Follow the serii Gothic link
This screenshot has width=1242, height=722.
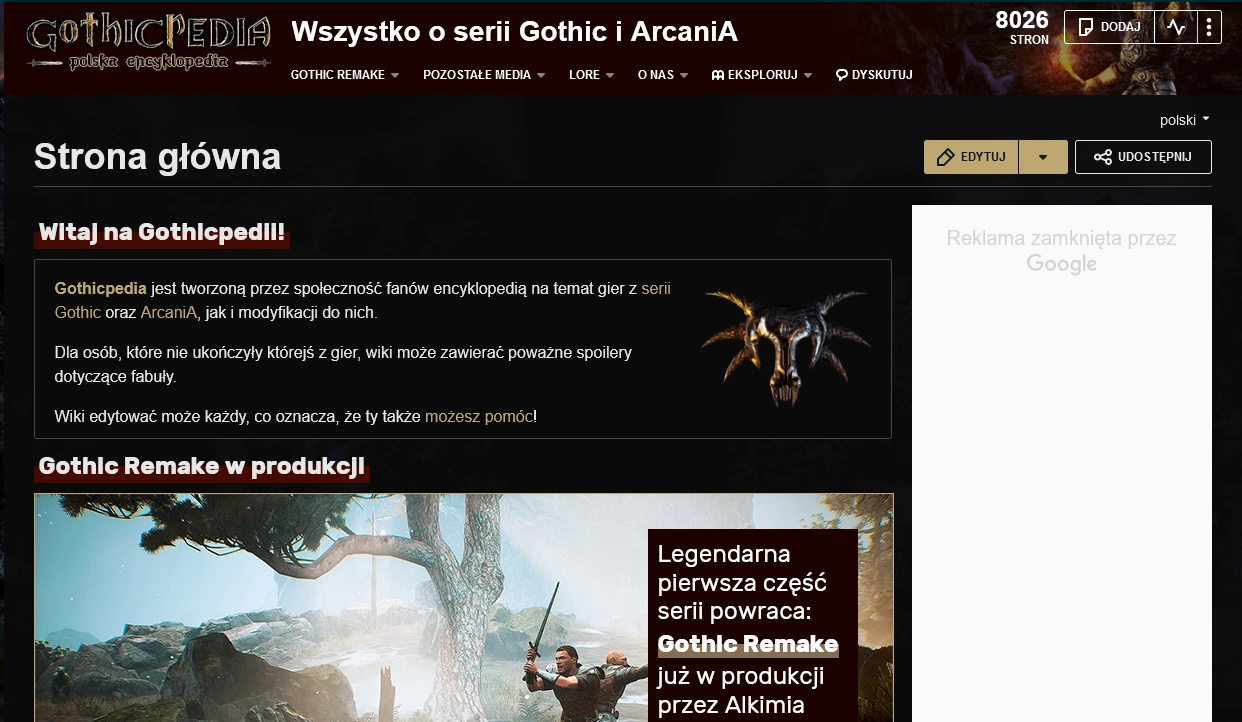click(x=363, y=300)
